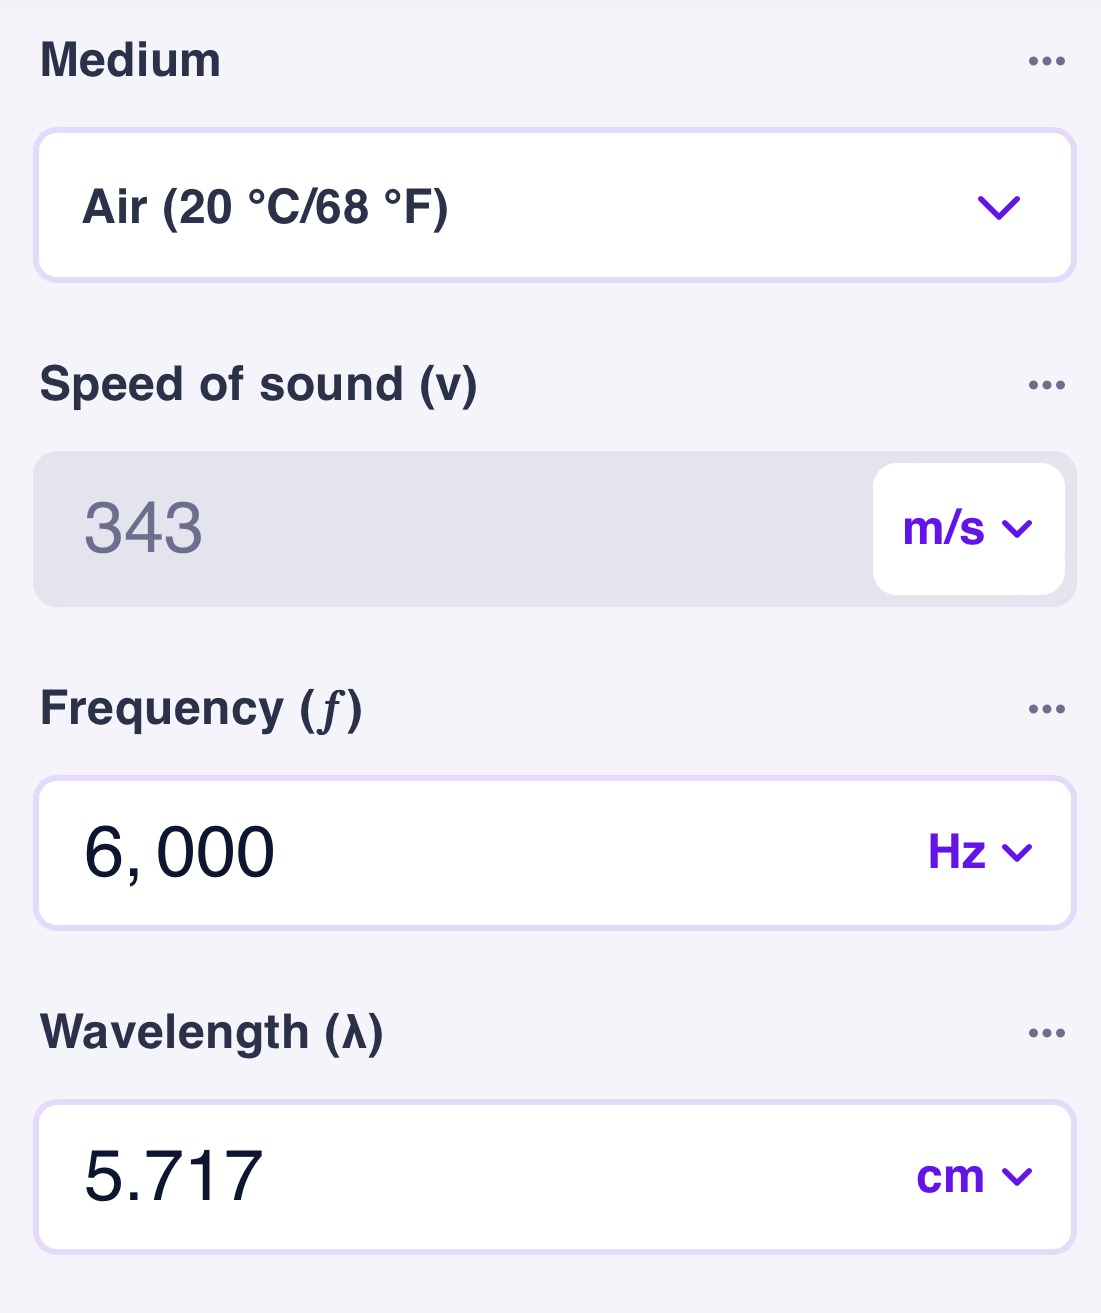Click the Frequency (f) label
Image resolution: width=1101 pixels, height=1313 pixels.
pos(201,709)
